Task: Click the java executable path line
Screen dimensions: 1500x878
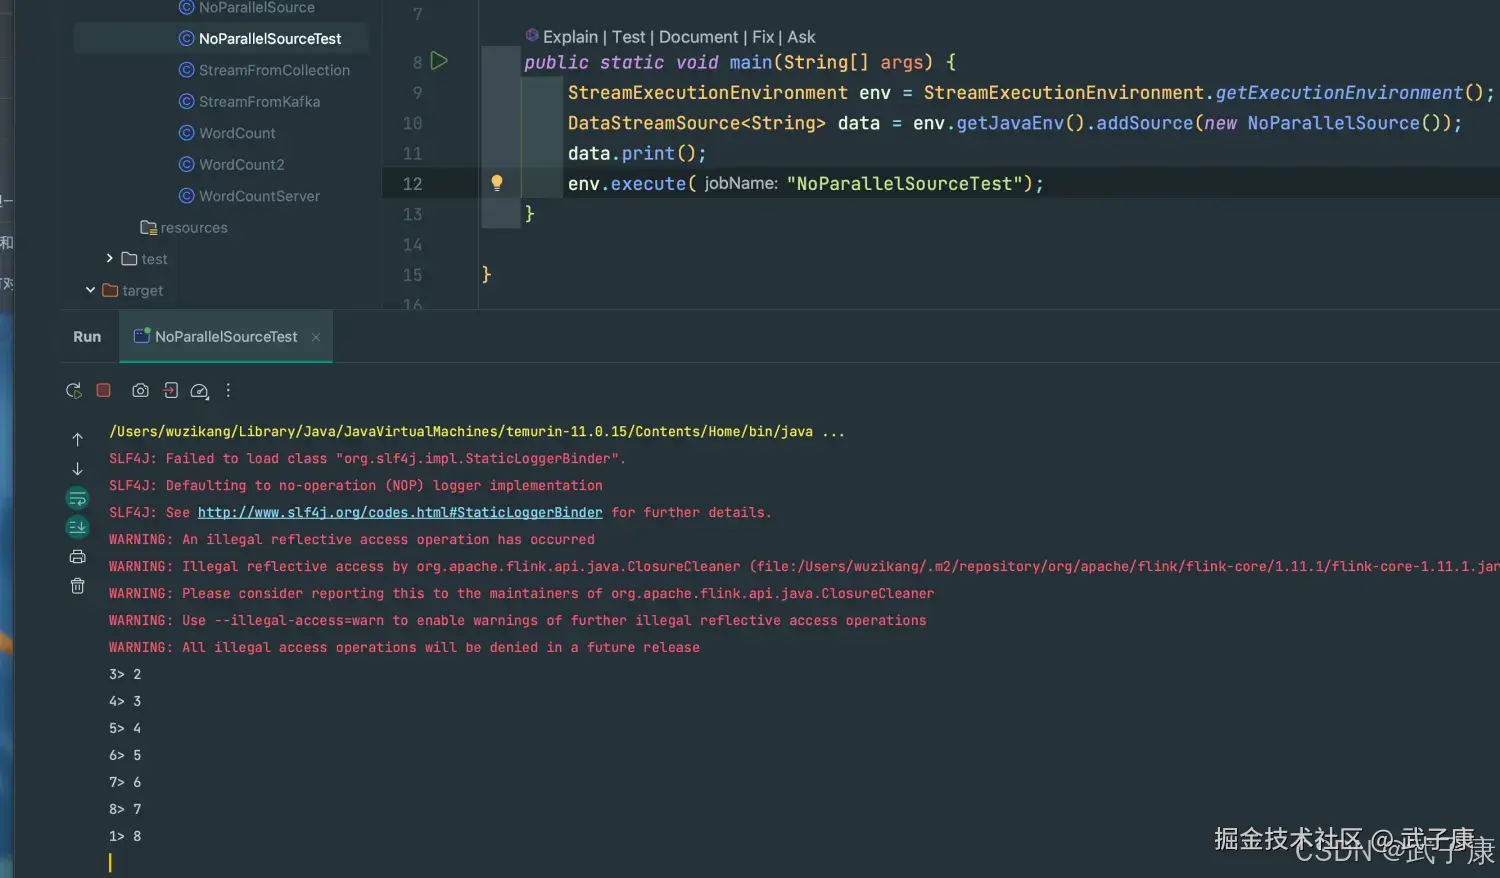Action: (x=477, y=431)
